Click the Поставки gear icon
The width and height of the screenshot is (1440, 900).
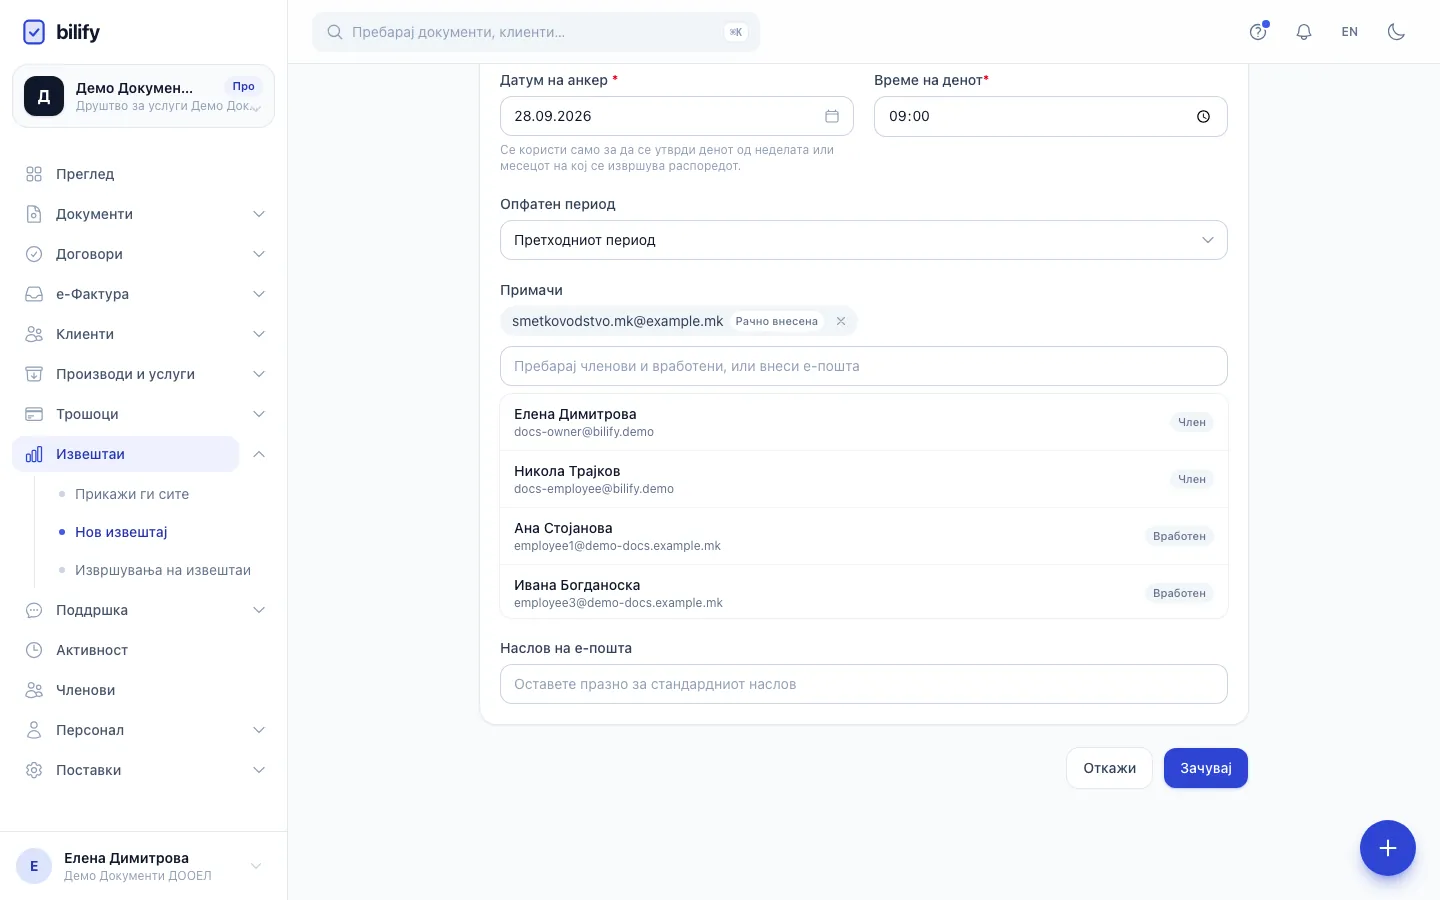coord(34,770)
